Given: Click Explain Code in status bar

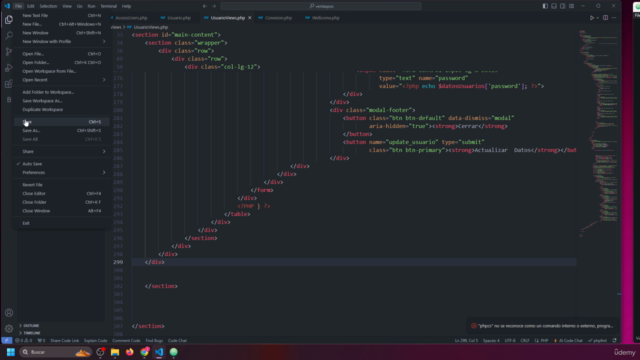Looking at the screenshot, I should (x=96, y=340).
